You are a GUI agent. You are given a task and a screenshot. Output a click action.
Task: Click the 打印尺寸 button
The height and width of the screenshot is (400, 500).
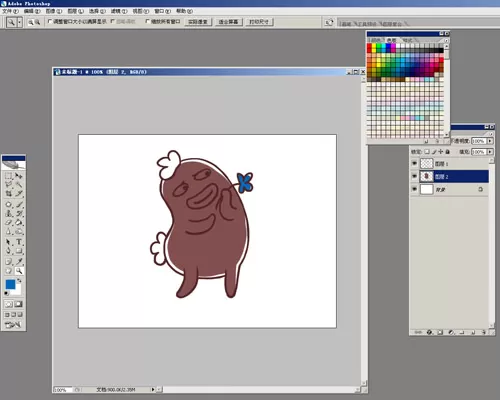click(x=259, y=22)
